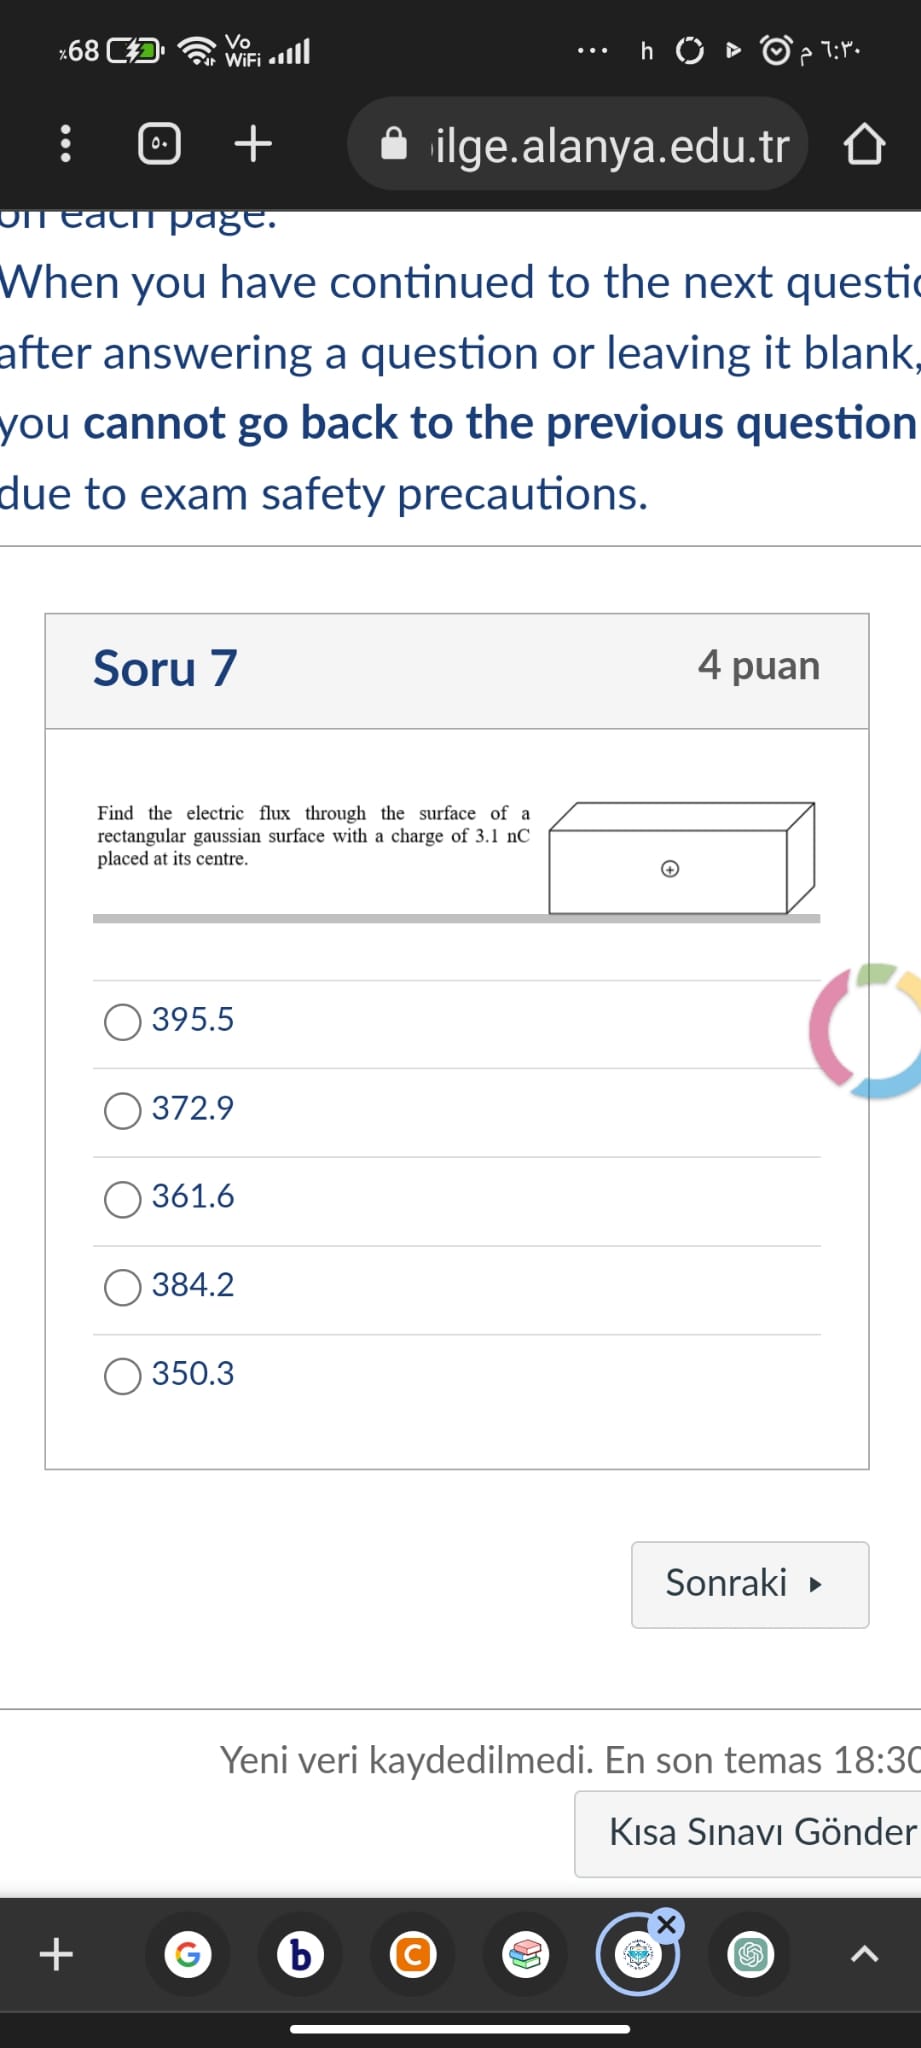Tap the padlock icon in the address bar

[x=396, y=142]
